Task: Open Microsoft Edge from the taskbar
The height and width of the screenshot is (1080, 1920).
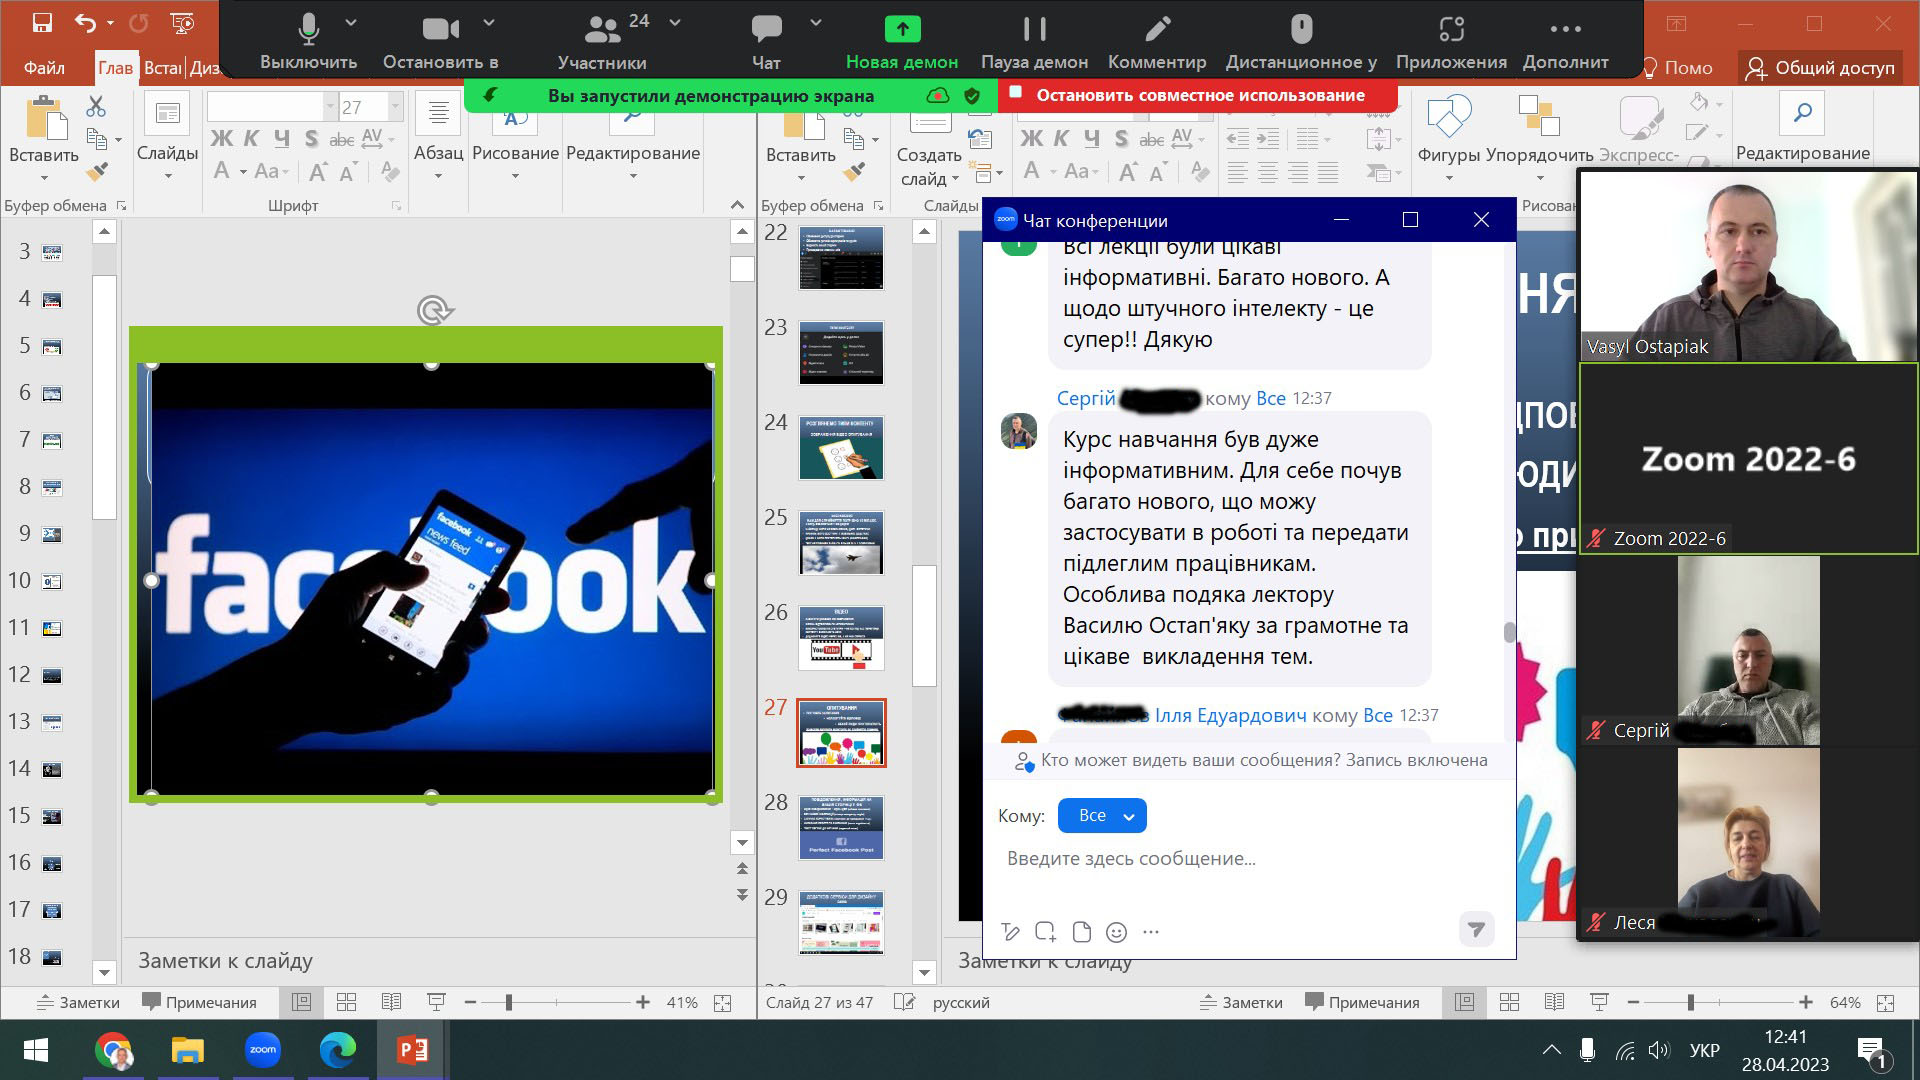Action: (338, 1050)
